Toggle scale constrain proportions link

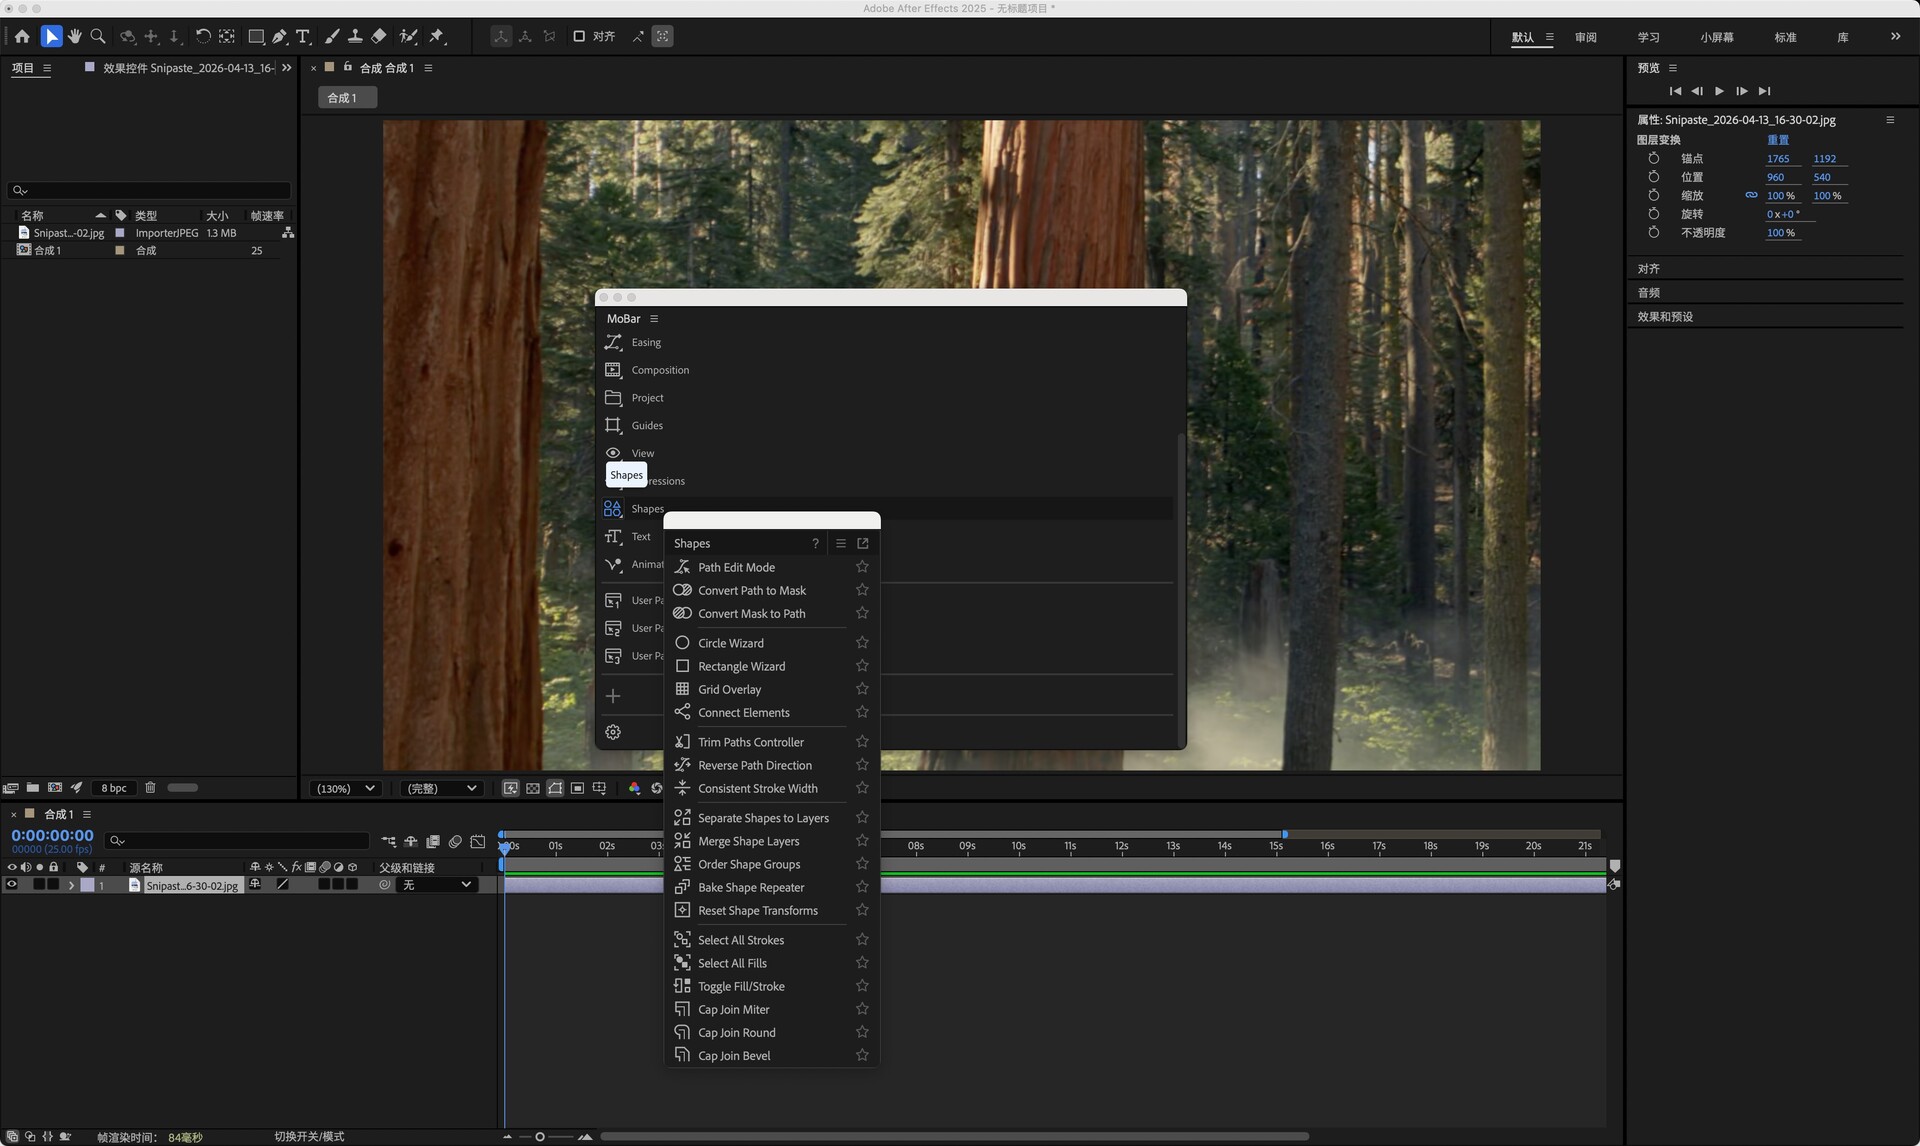(x=1751, y=196)
